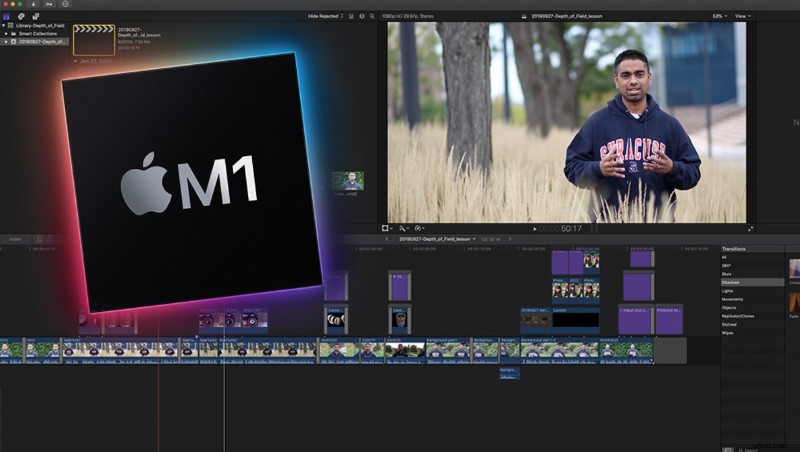Select the Custom black generator clip in timeline
The height and width of the screenshot is (452, 800).
(x=576, y=320)
